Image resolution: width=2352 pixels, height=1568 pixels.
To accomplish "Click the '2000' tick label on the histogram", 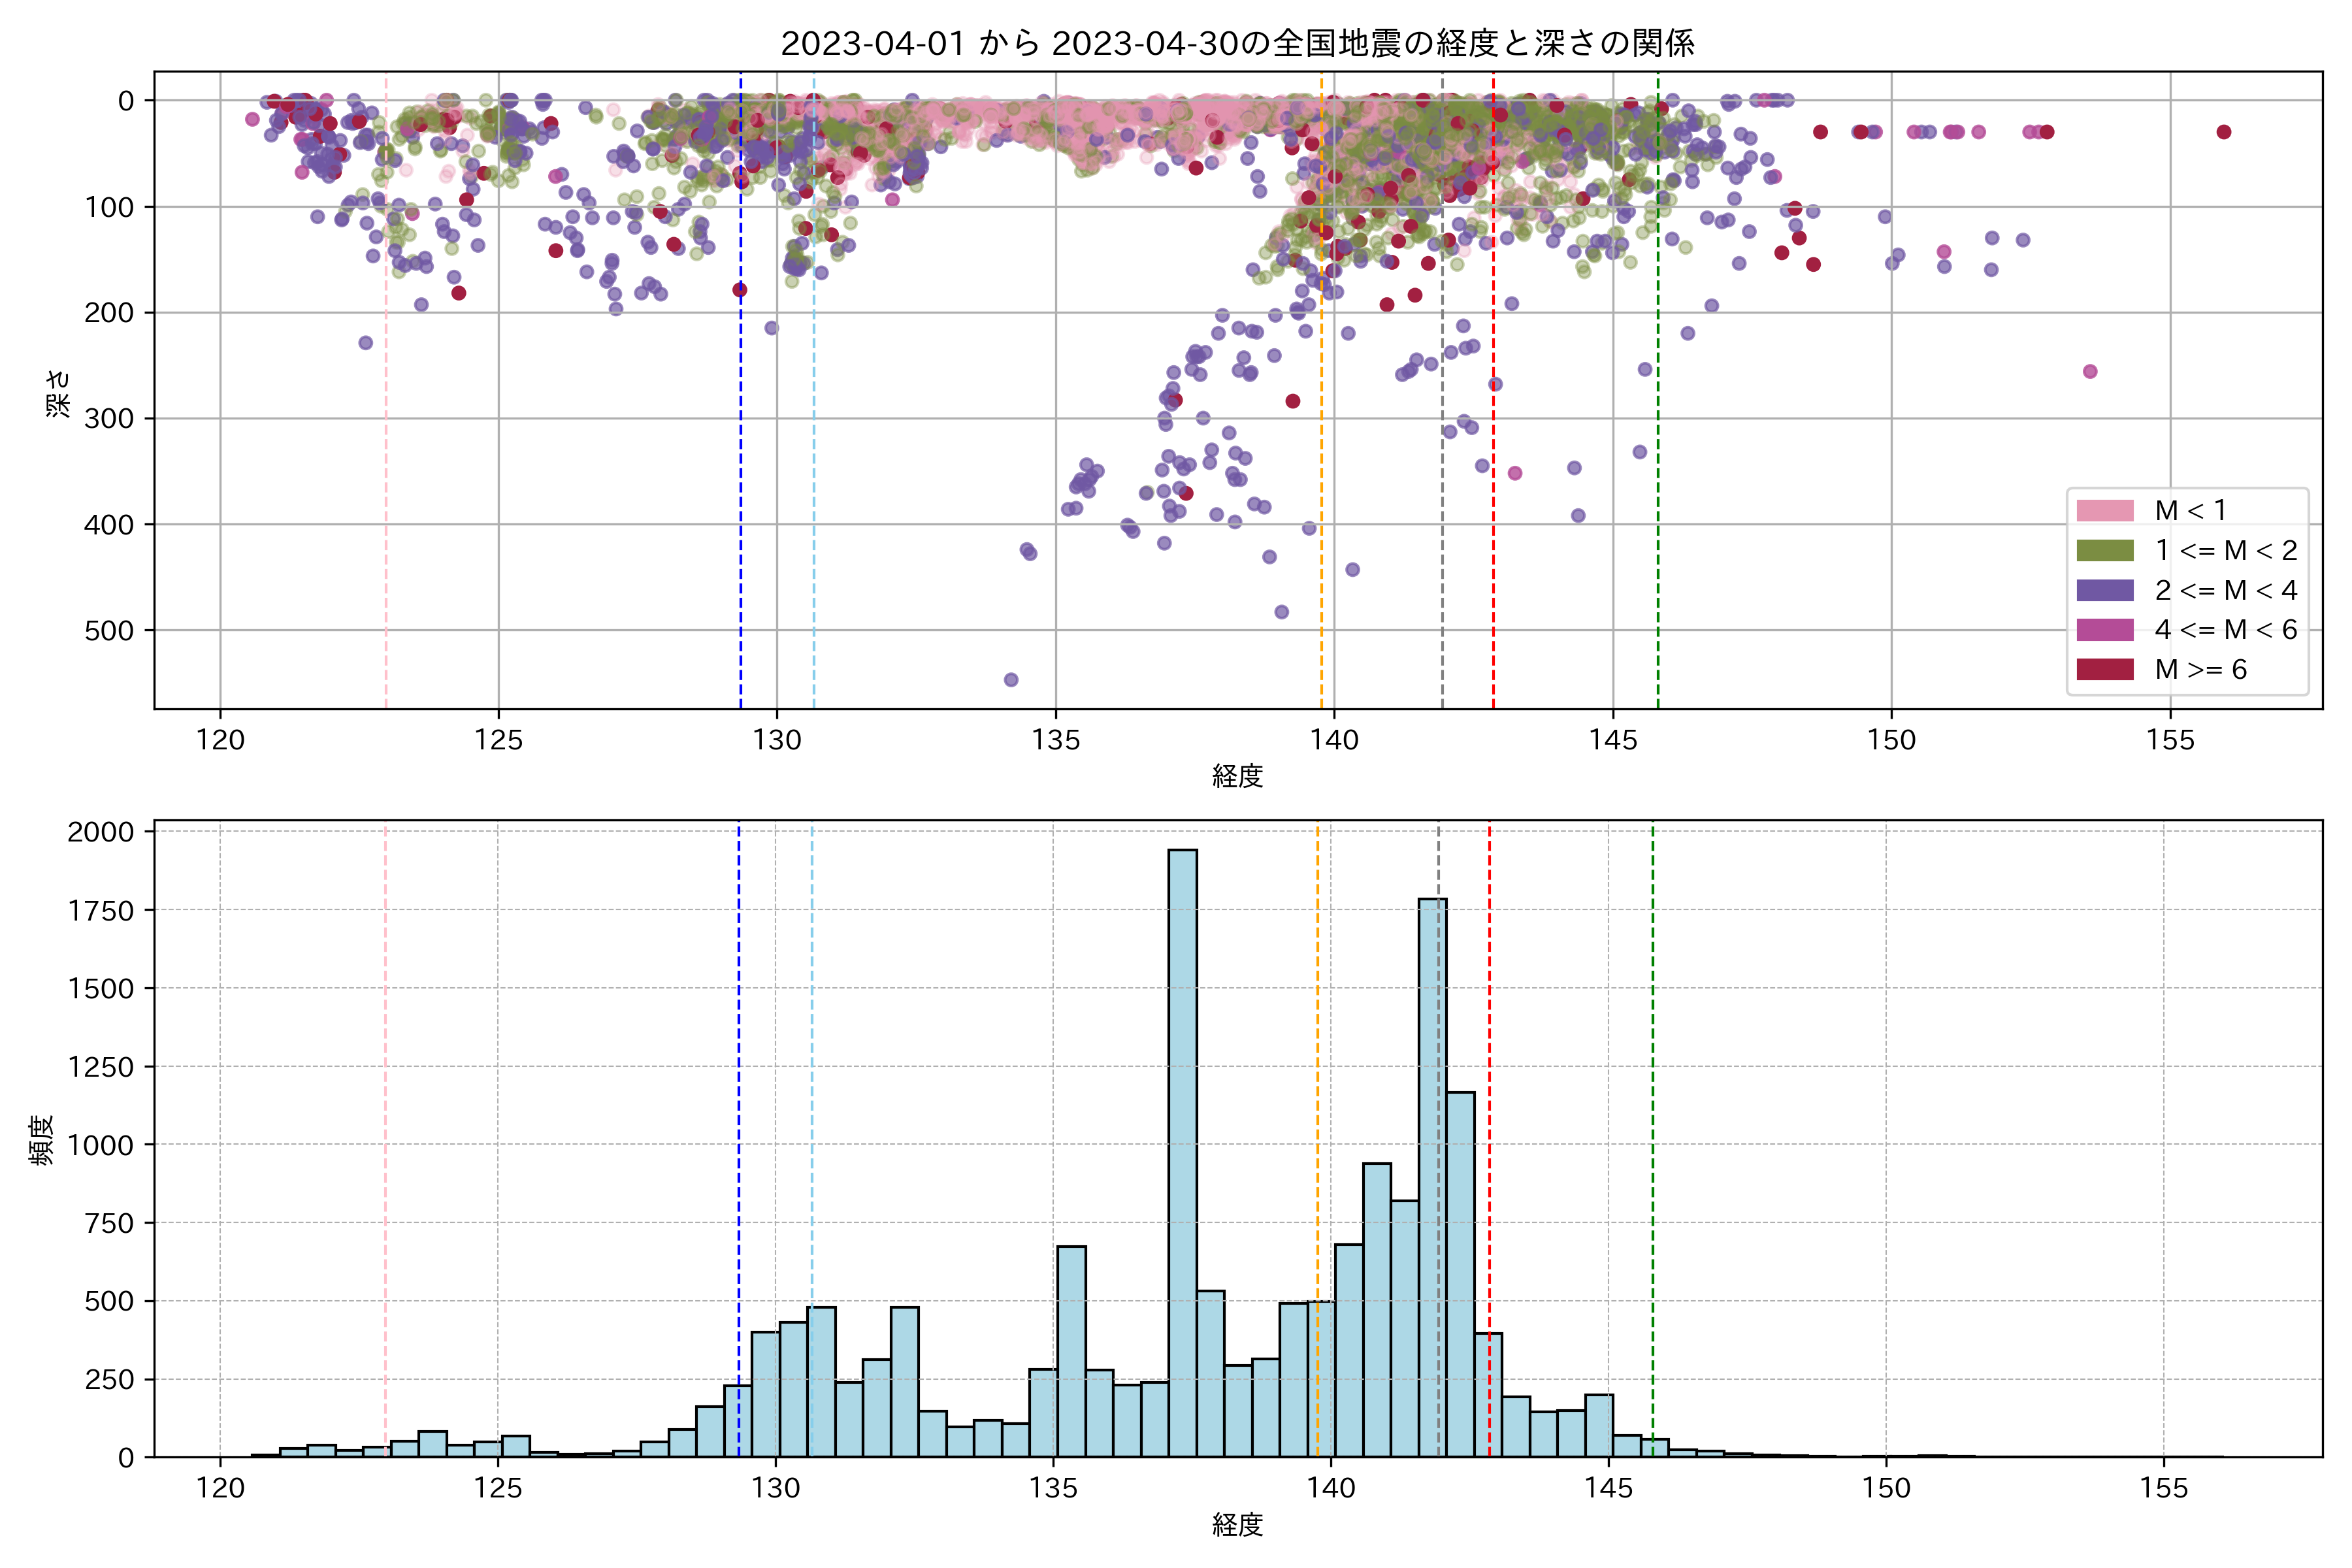I will 100,832.
